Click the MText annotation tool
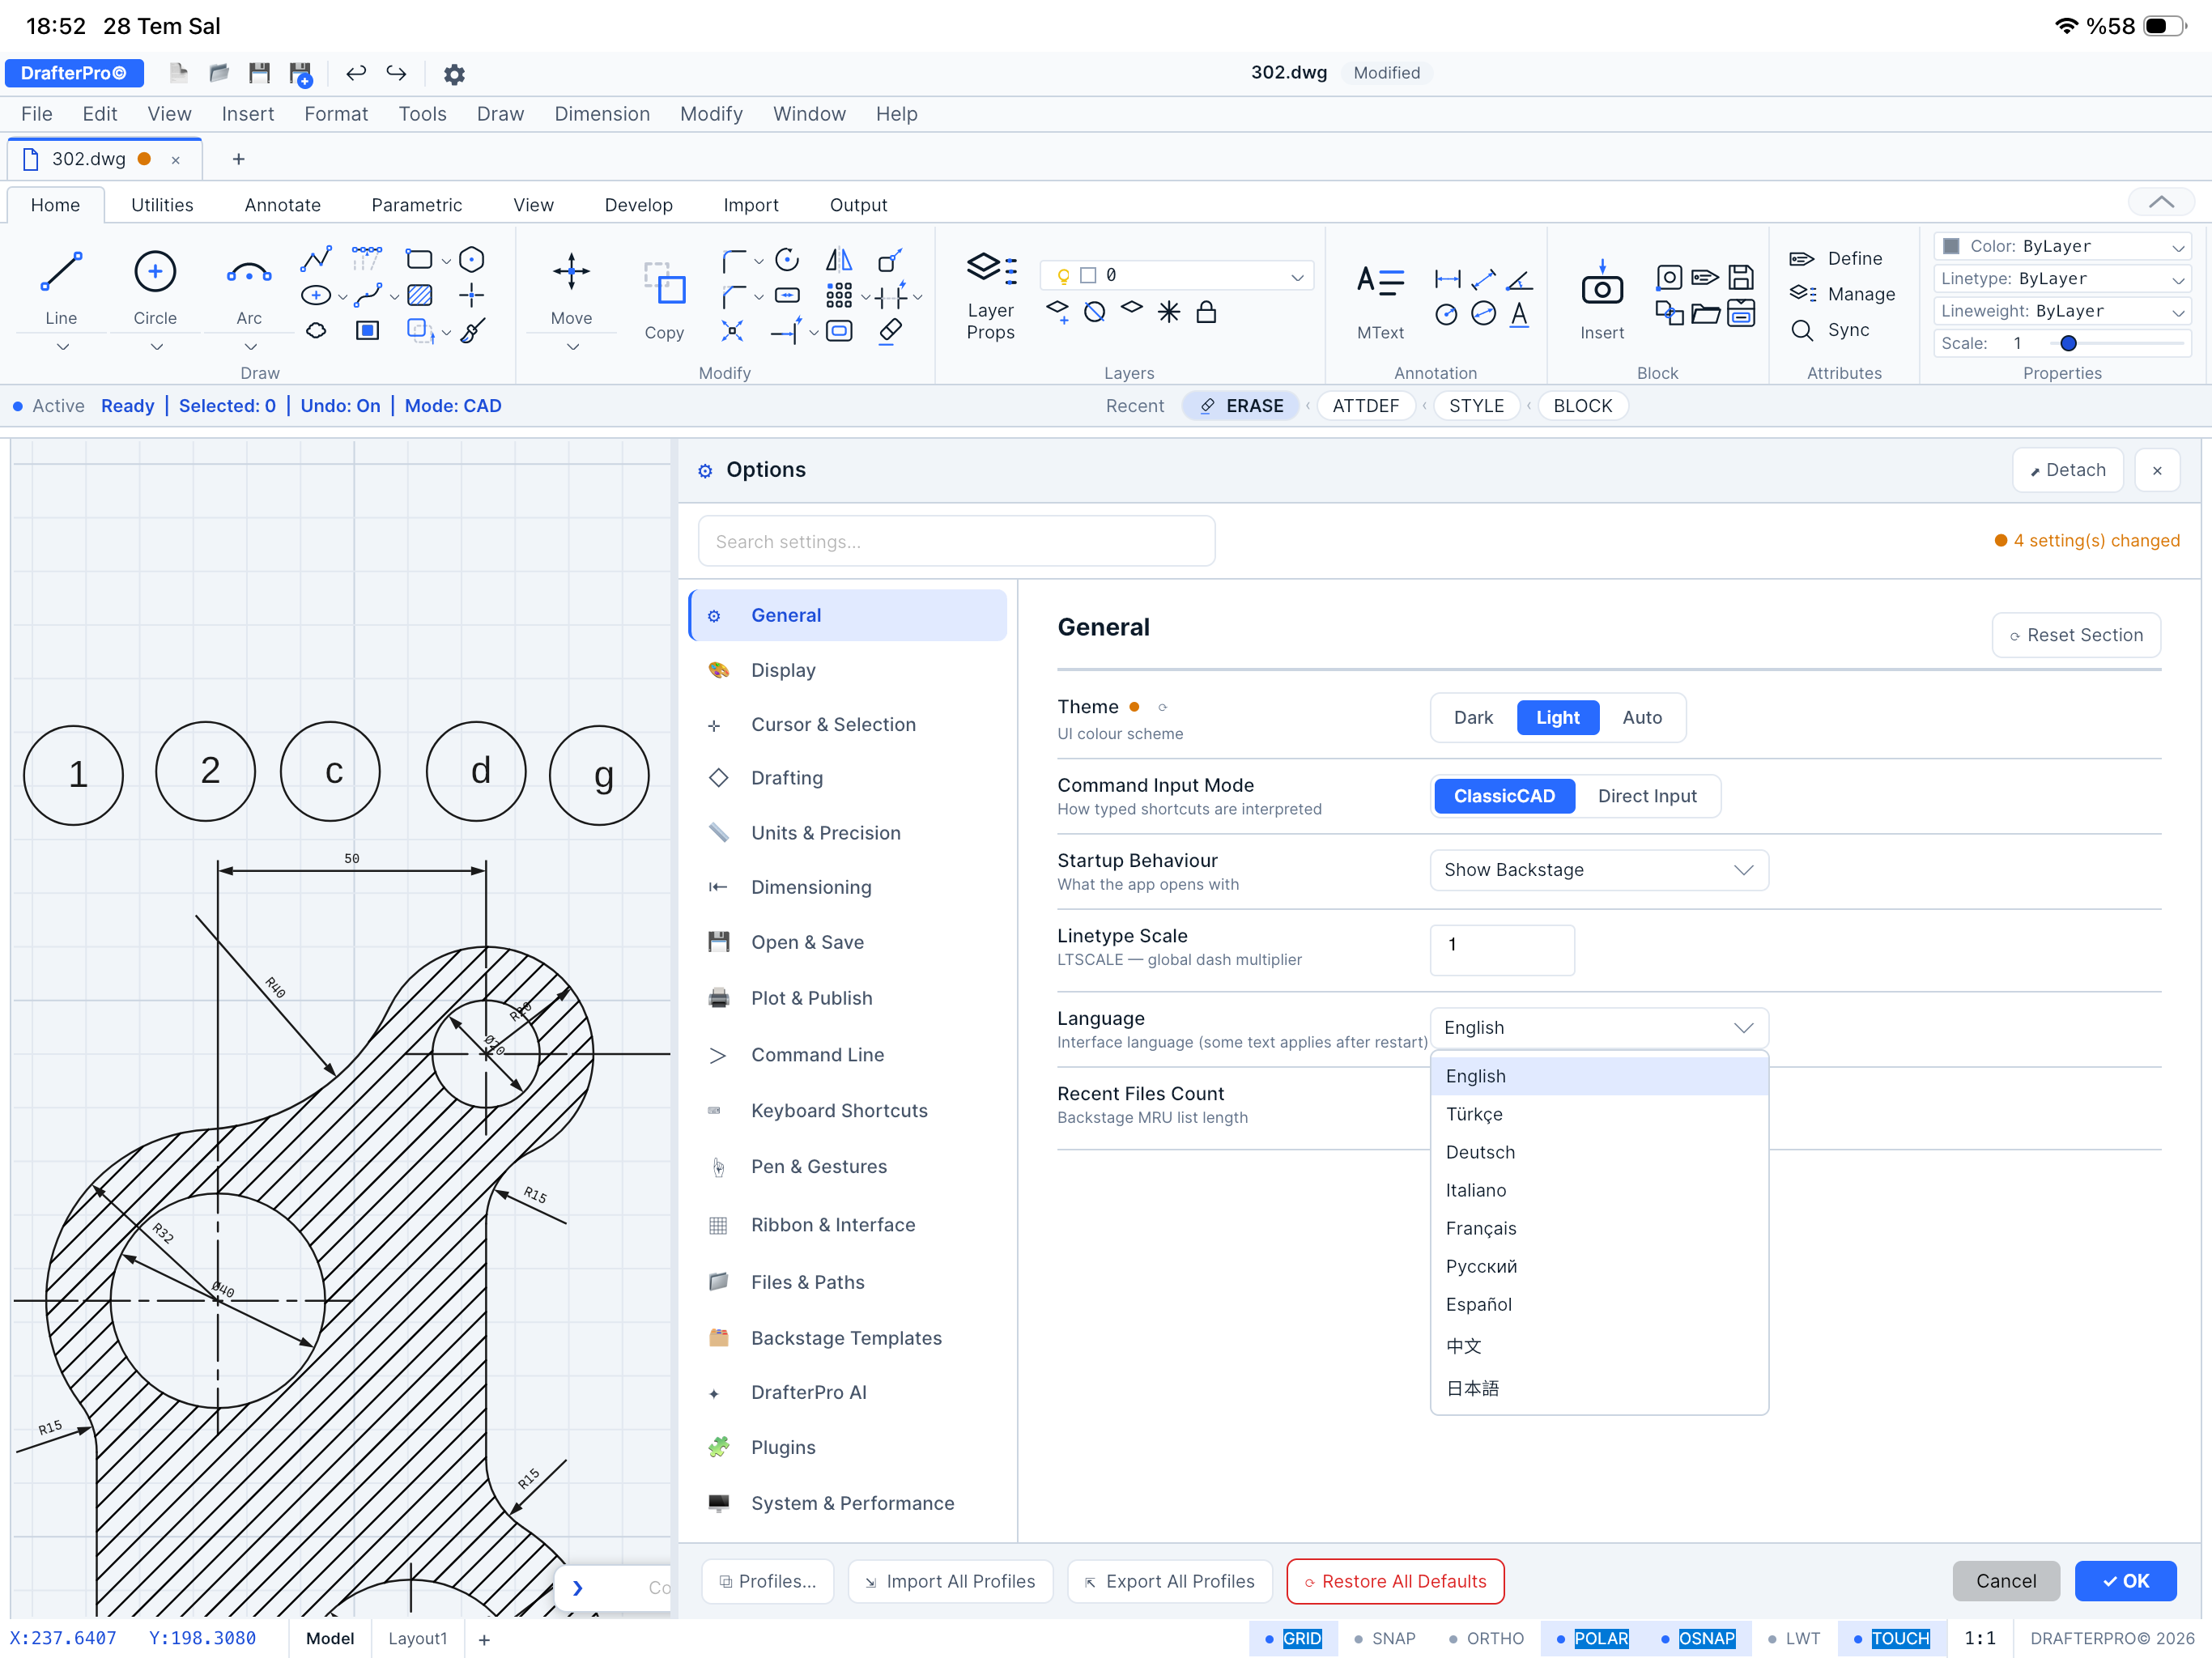This screenshot has width=2212, height=1658. pos(1380,300)
